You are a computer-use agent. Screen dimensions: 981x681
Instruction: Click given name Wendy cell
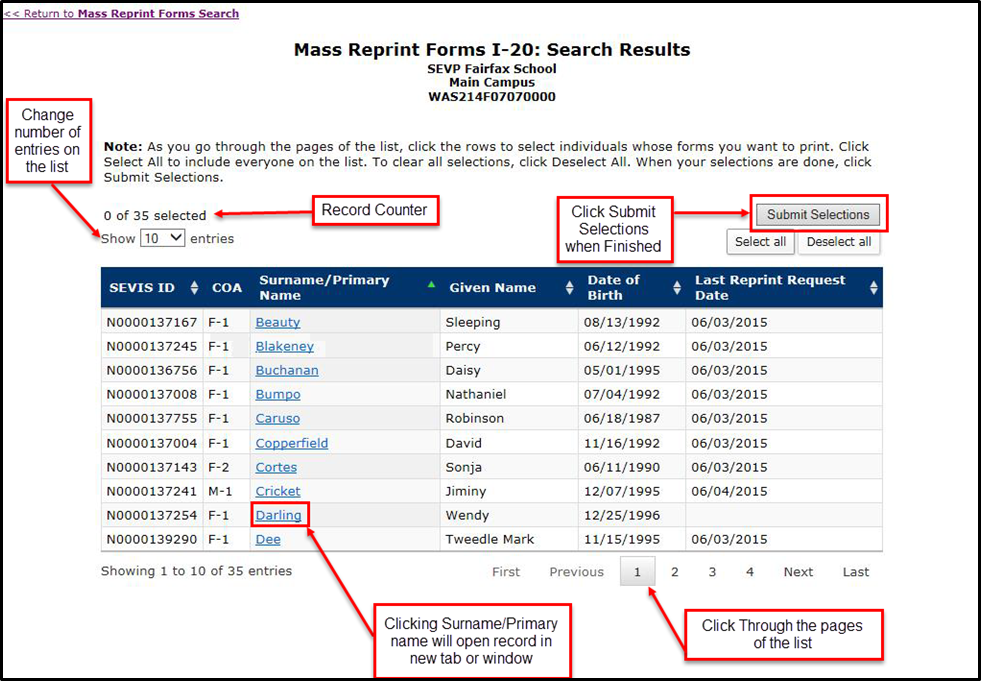pyautogui.click(x=509, y=515)
